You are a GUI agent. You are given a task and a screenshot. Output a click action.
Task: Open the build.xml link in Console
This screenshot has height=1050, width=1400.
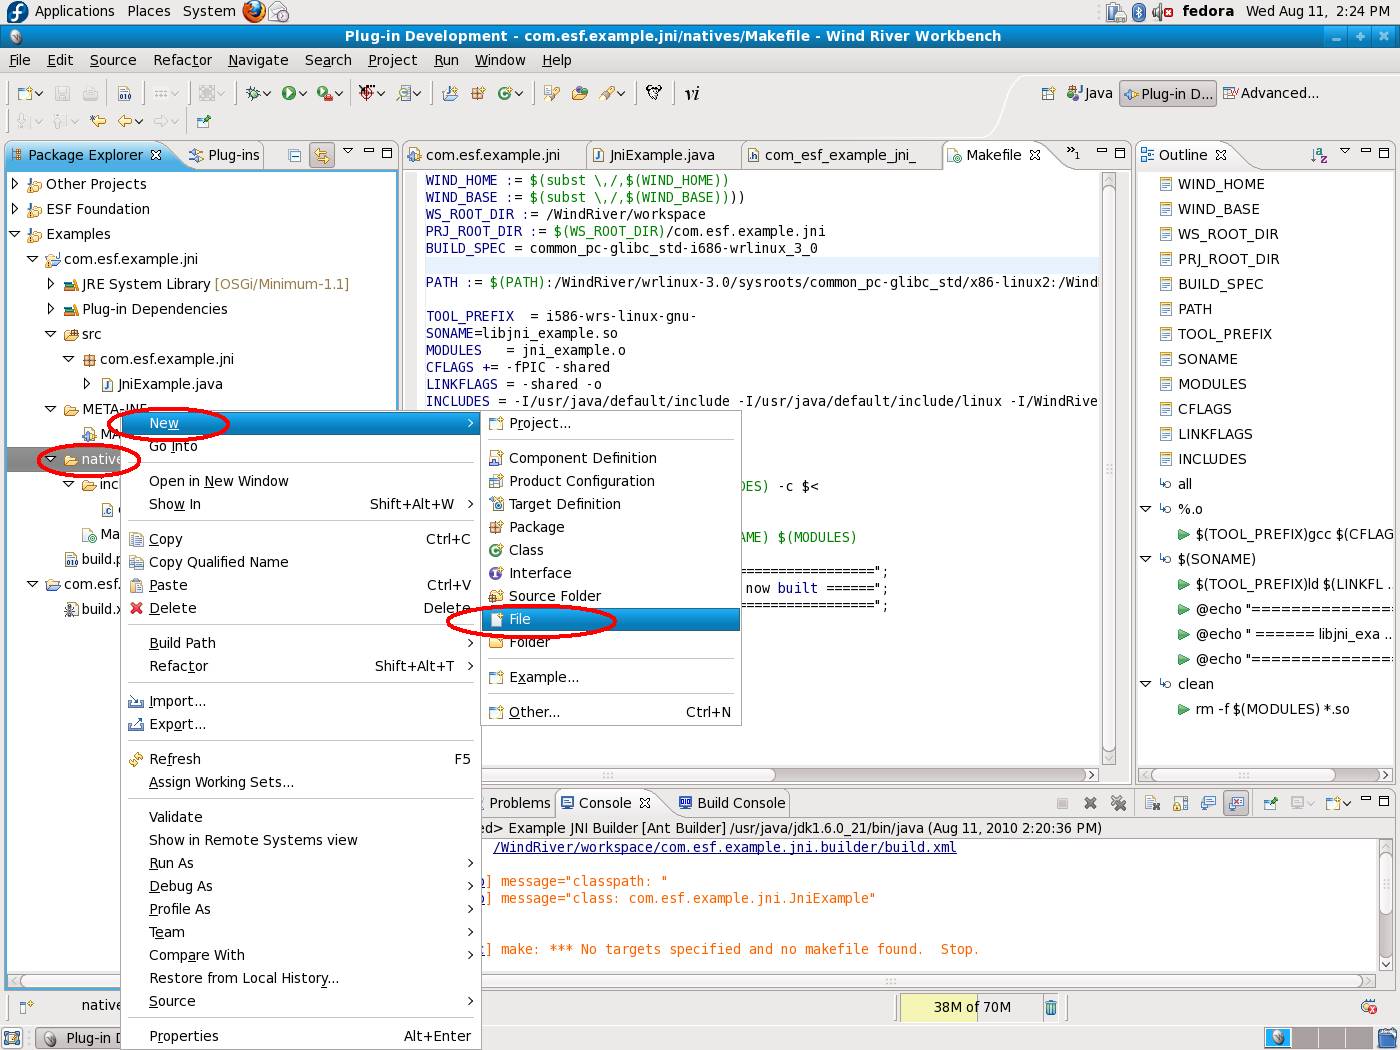(x=725, y=847)
